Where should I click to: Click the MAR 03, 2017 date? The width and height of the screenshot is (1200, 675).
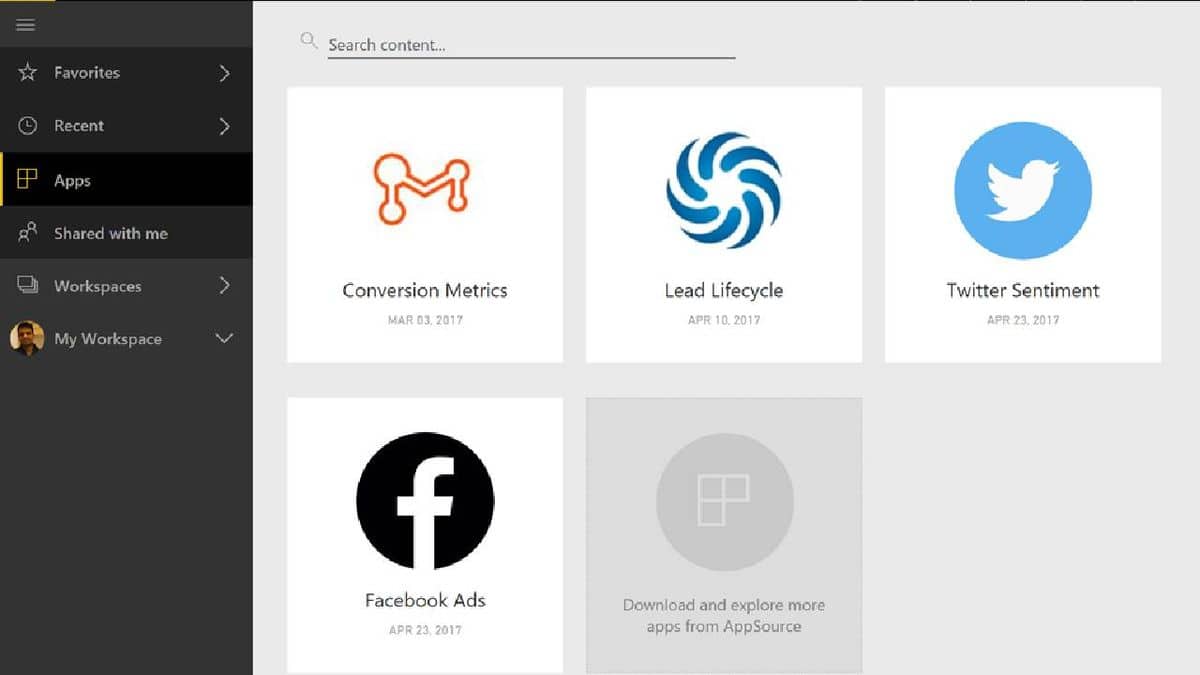[425, 320]
